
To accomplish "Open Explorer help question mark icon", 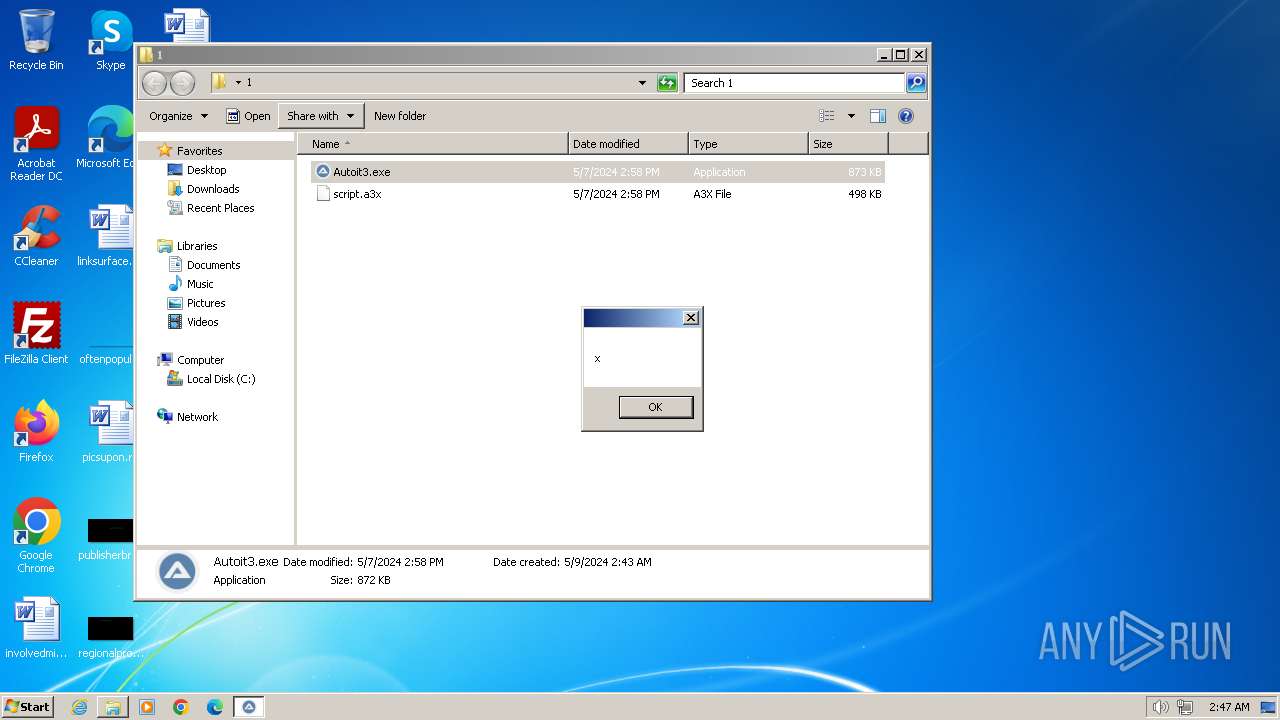I will [x=906, y=116].
